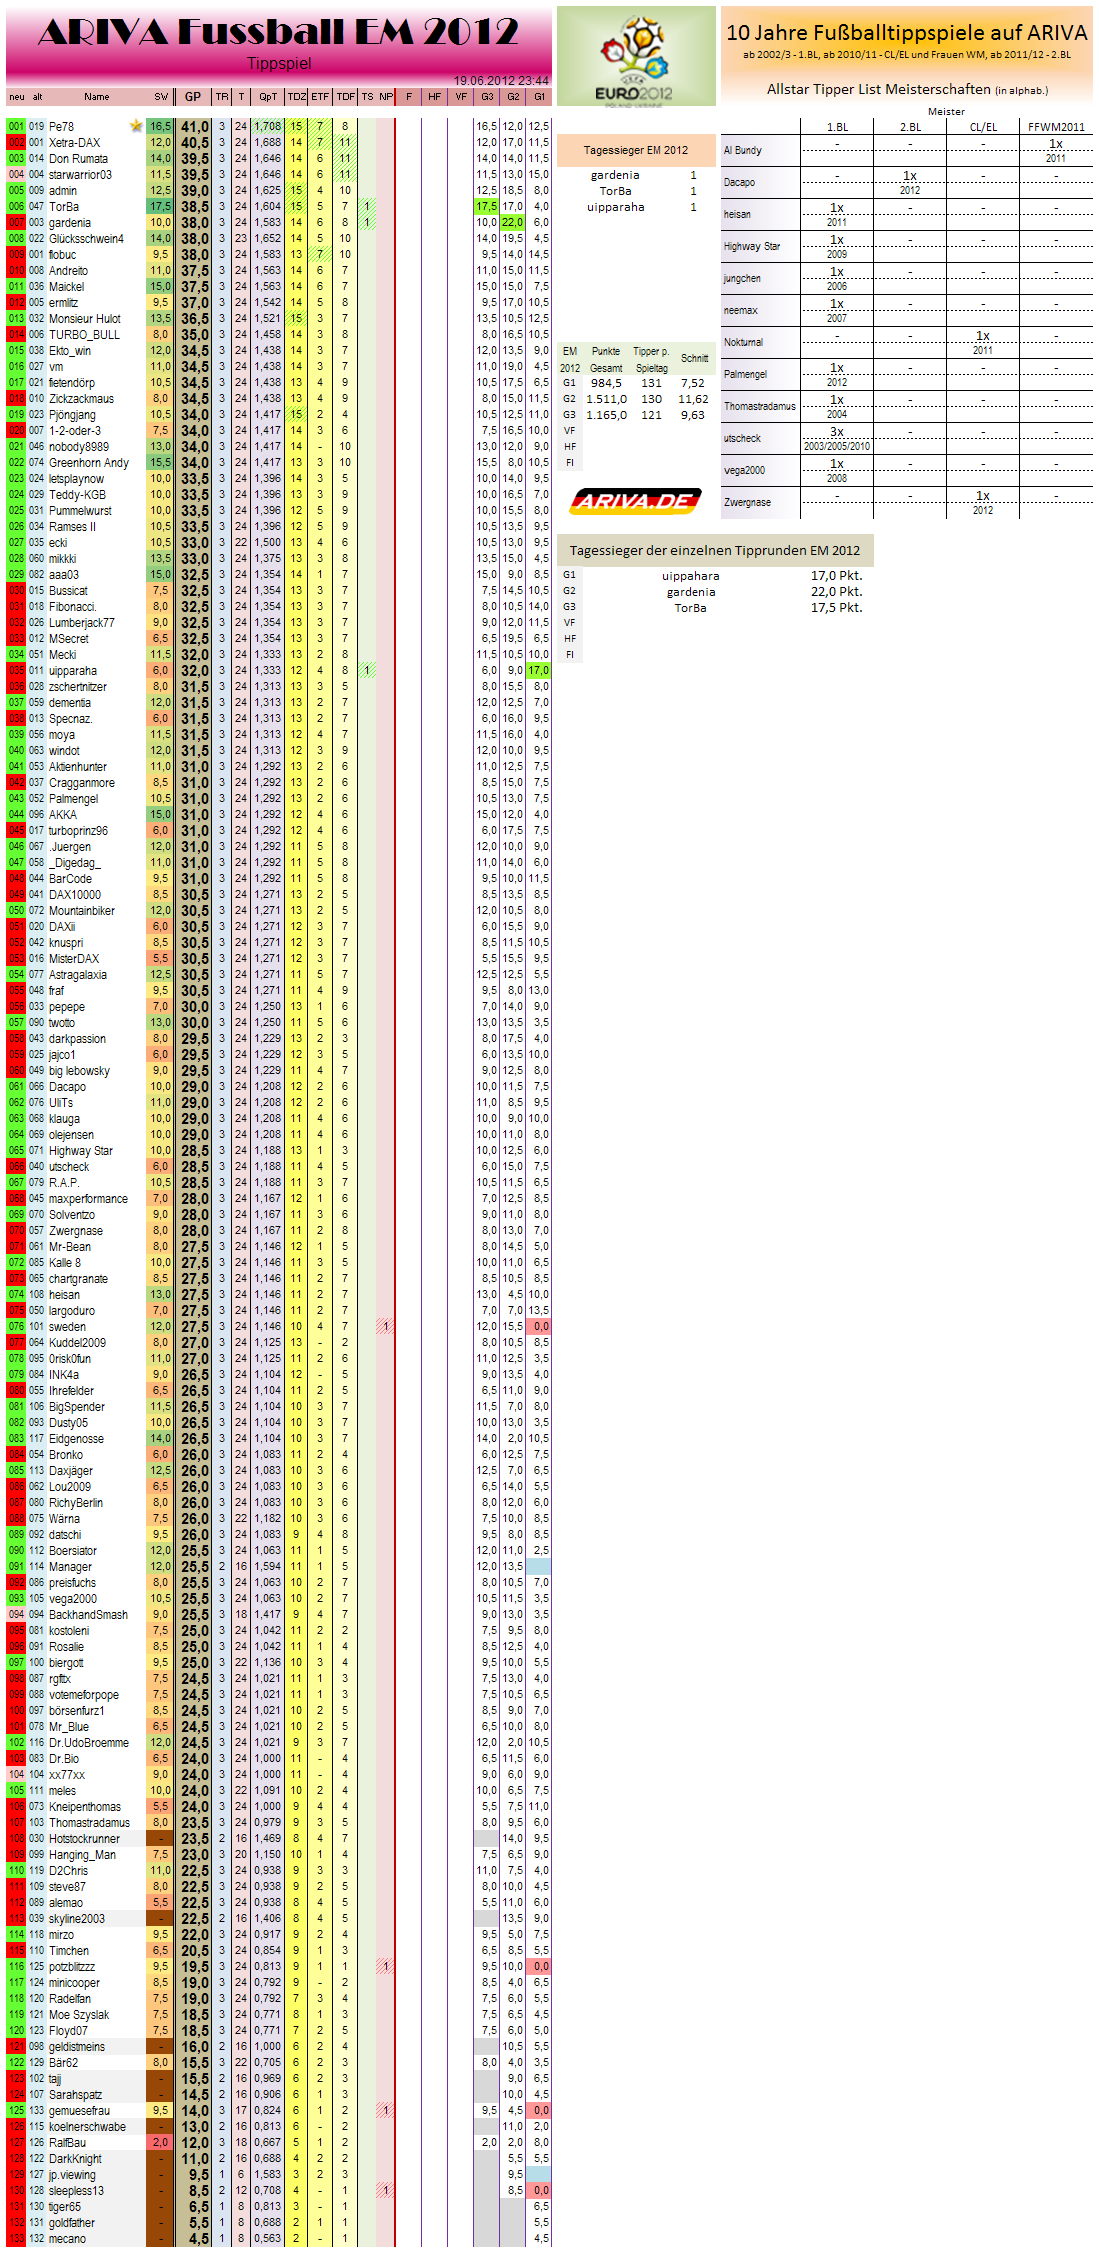
Task: Click gardenia's bright green 22,0 G2 cell in ranking
Action: pyautogui.click(x=512, y=223)
